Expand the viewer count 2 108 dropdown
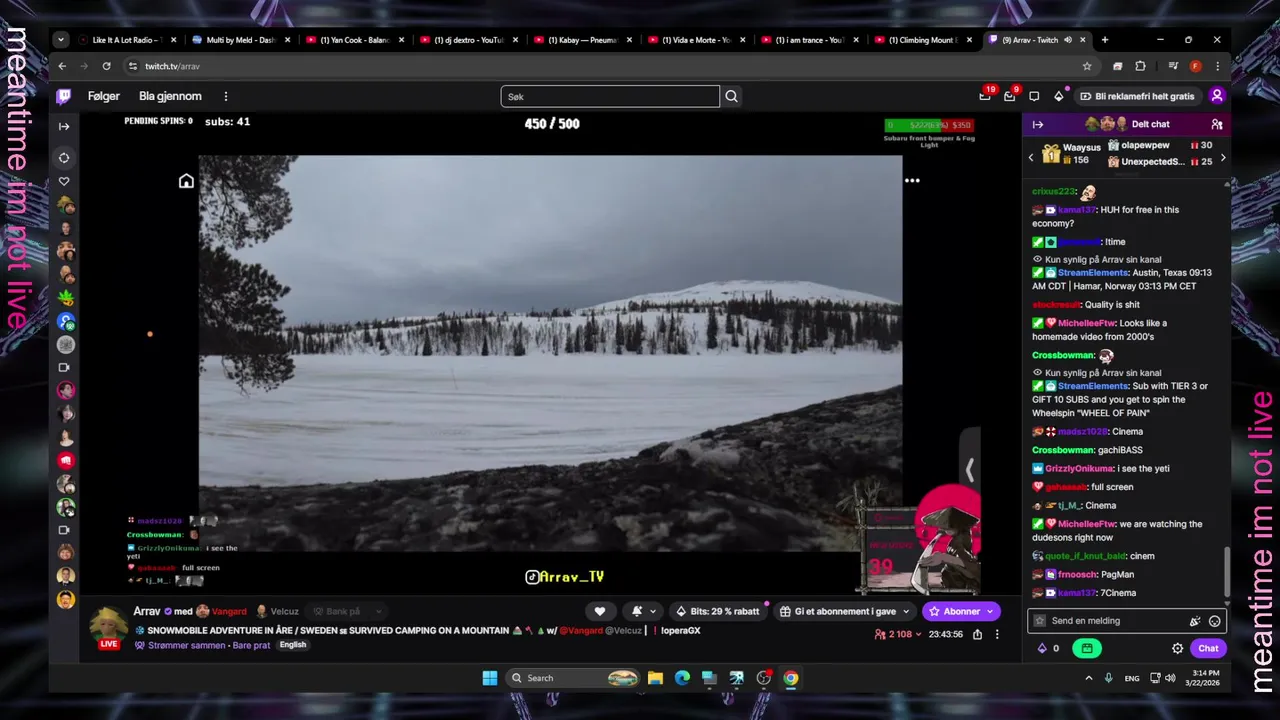1280x720 pixels. pyautogui.click(x=898, y=634)
